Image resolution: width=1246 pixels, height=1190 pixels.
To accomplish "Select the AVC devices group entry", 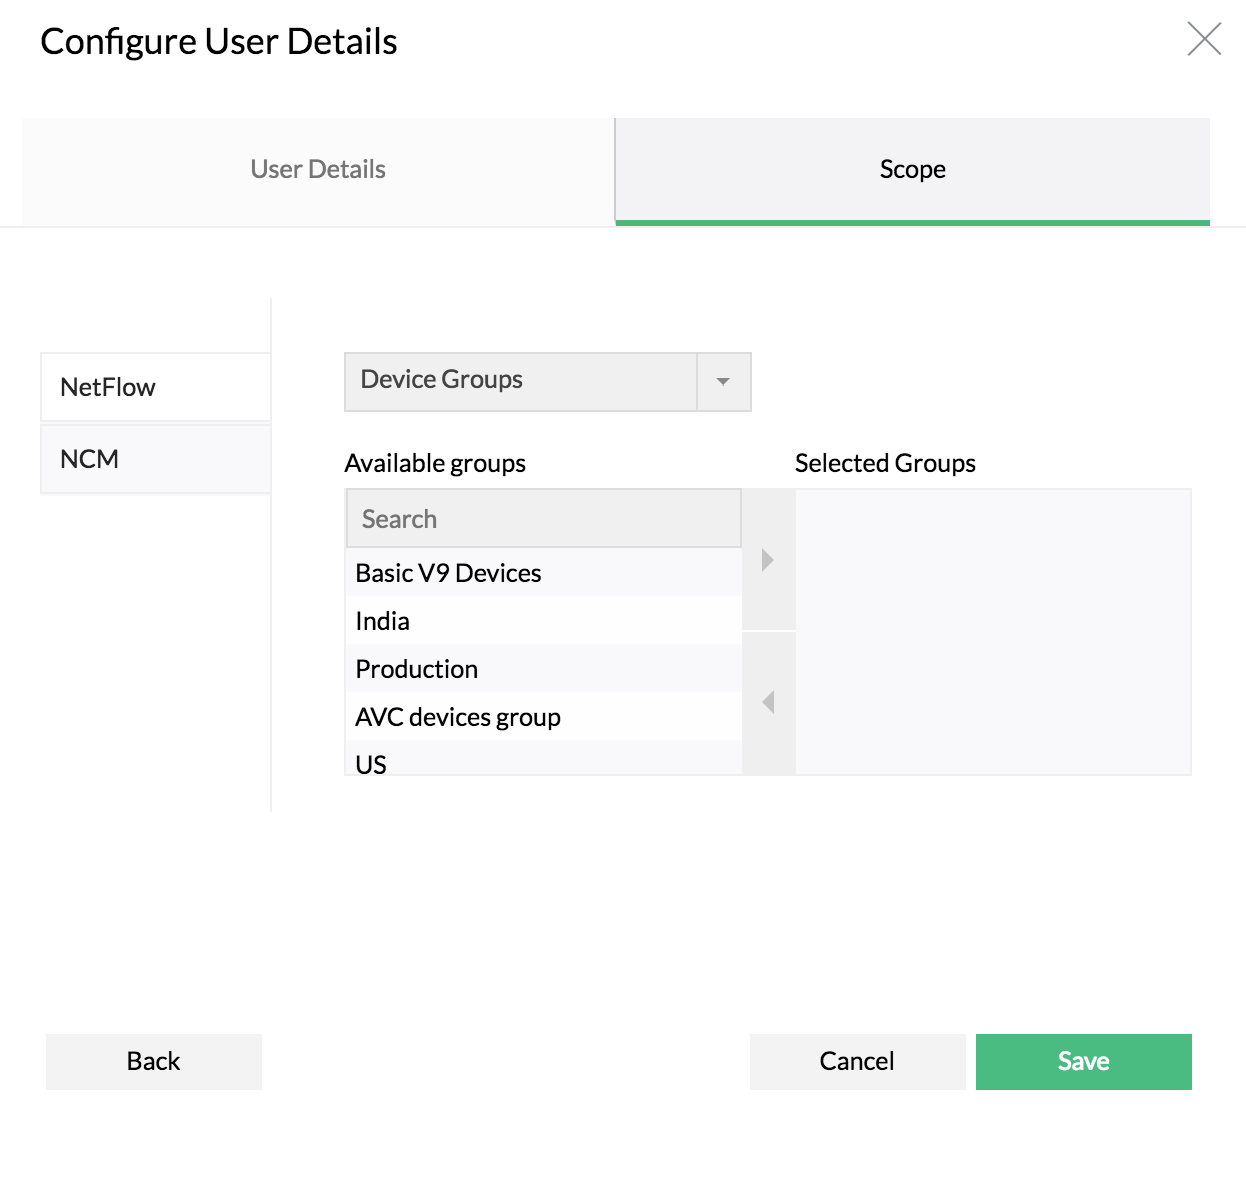I will [458, 716].
